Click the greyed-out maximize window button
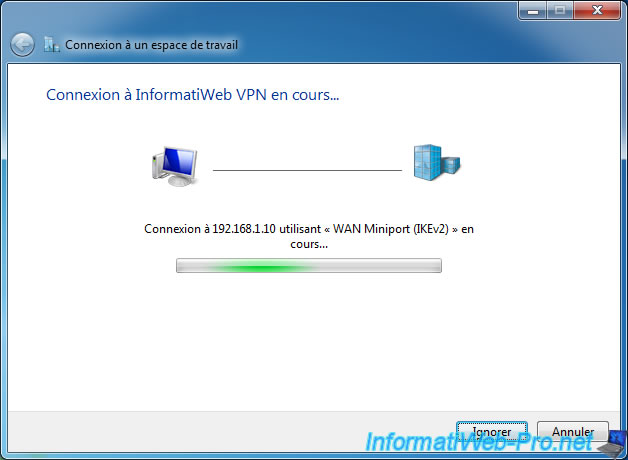The width and height of the screenshot is (628, 460). point(560,11)
